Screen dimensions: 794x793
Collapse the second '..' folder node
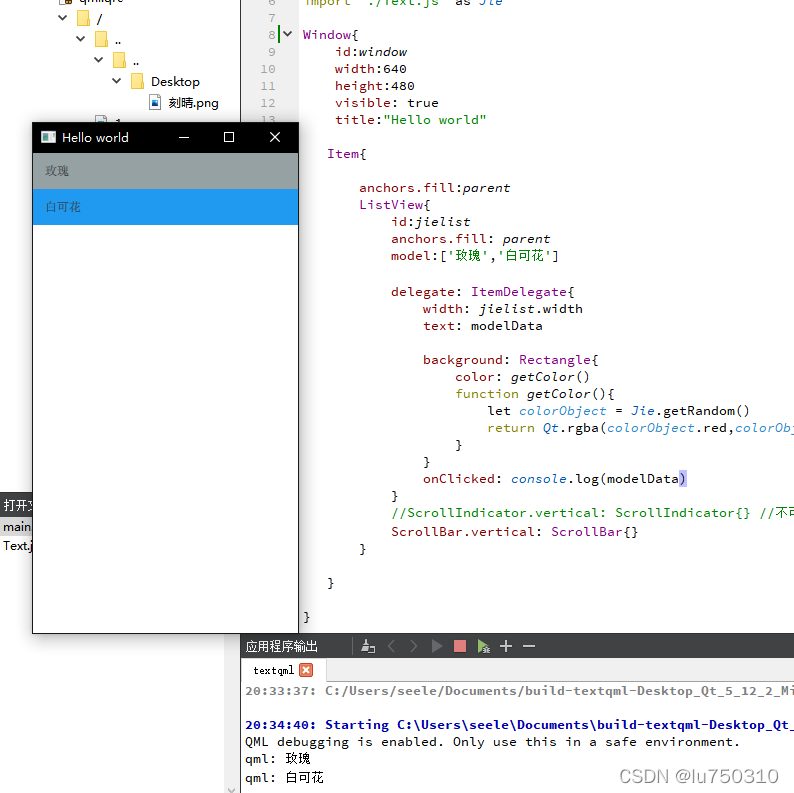click(x=99, y=60)
